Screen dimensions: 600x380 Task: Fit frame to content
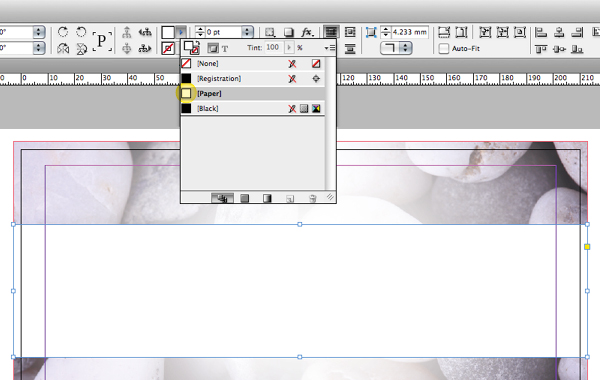click(502, 32)
